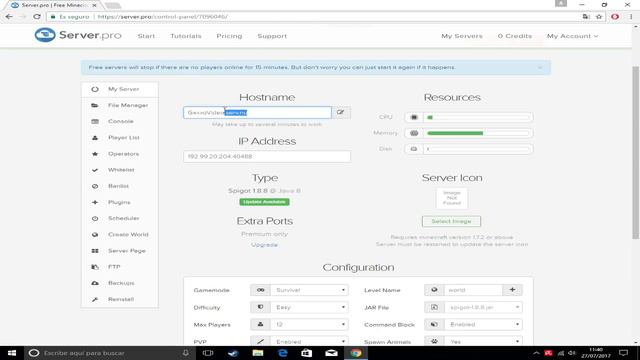Open Tutorials in the top navigation
This screenshot has width=640, height=360.
(x=186, y=36)
